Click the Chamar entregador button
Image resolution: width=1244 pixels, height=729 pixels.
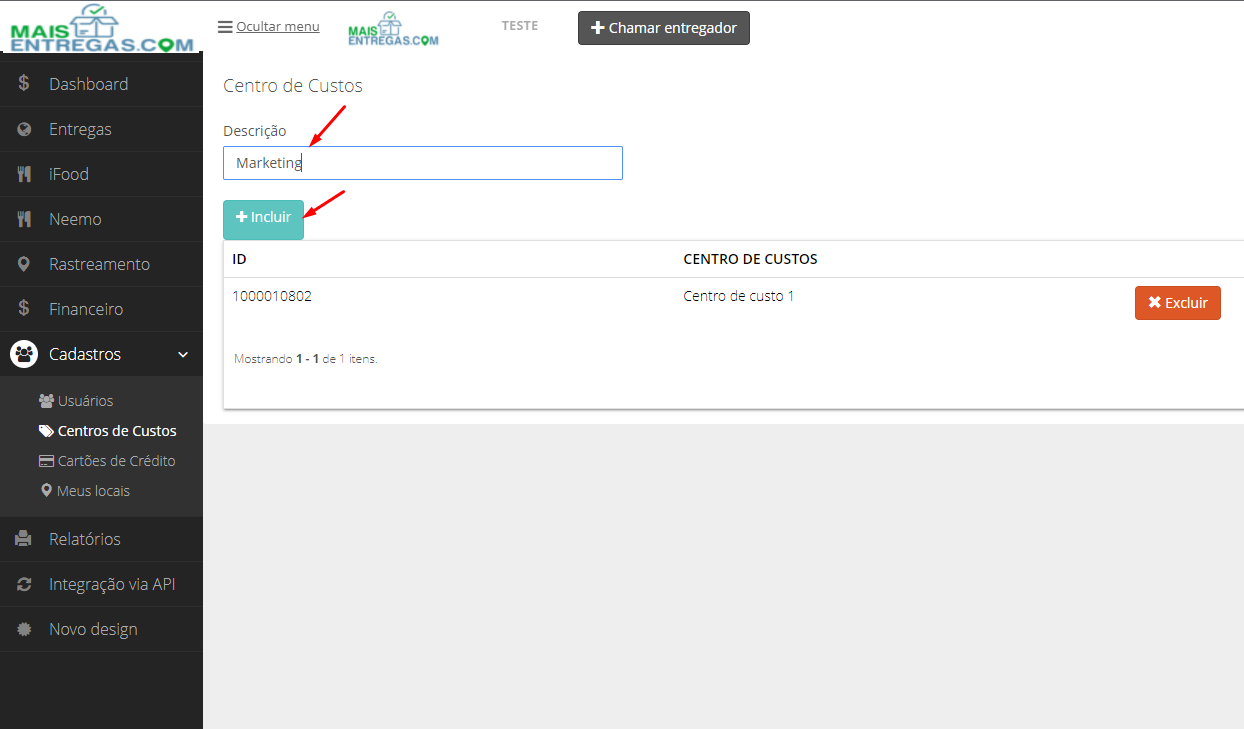(664, 28)
